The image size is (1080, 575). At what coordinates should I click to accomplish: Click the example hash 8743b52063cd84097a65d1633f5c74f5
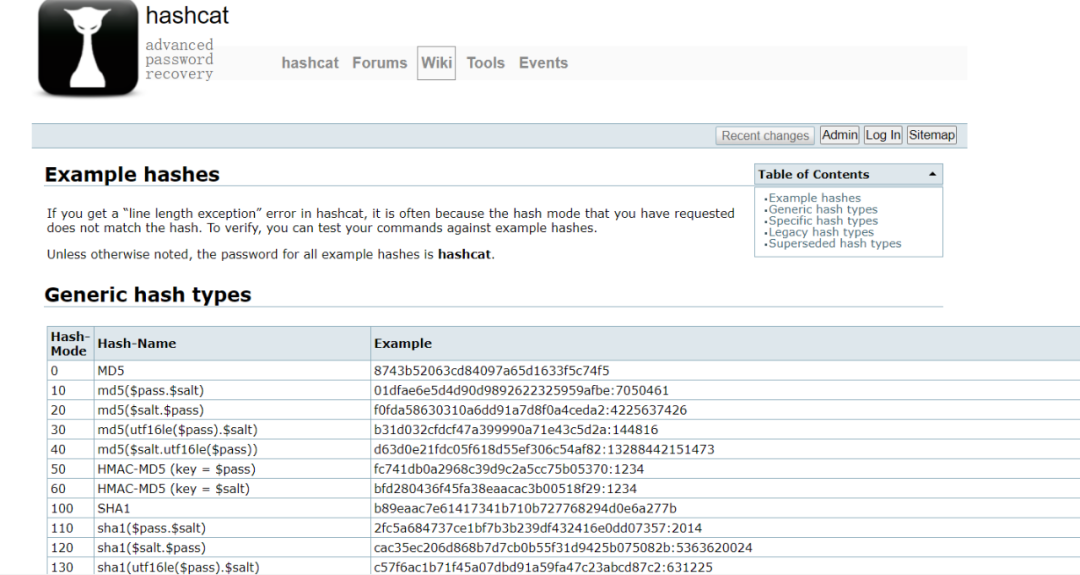[492, 370]
